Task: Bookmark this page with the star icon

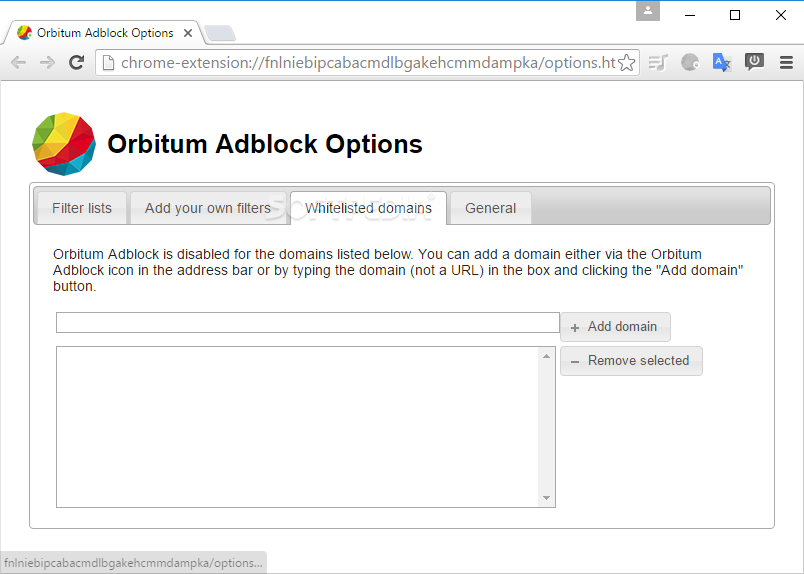Action: (x=627, y=63)
